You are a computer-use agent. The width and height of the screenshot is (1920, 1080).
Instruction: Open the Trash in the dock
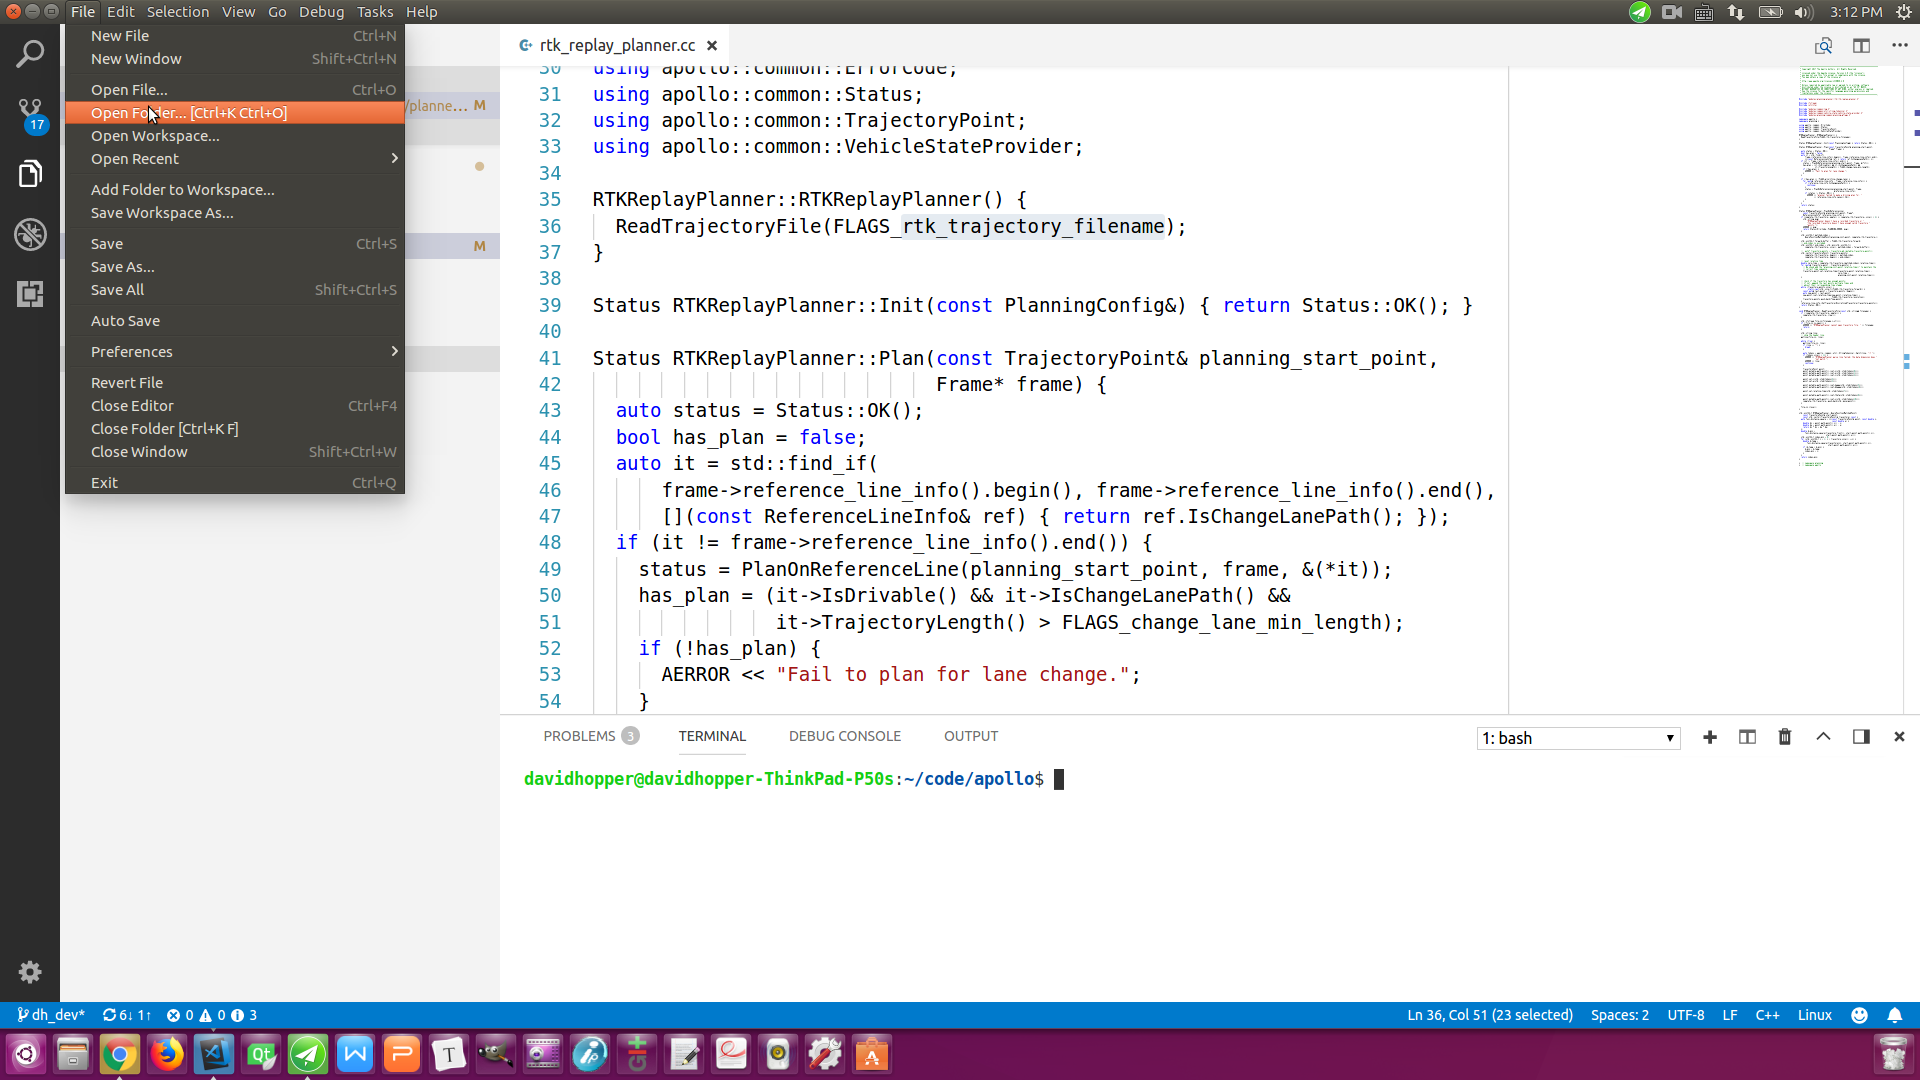coord(1893,1054)
